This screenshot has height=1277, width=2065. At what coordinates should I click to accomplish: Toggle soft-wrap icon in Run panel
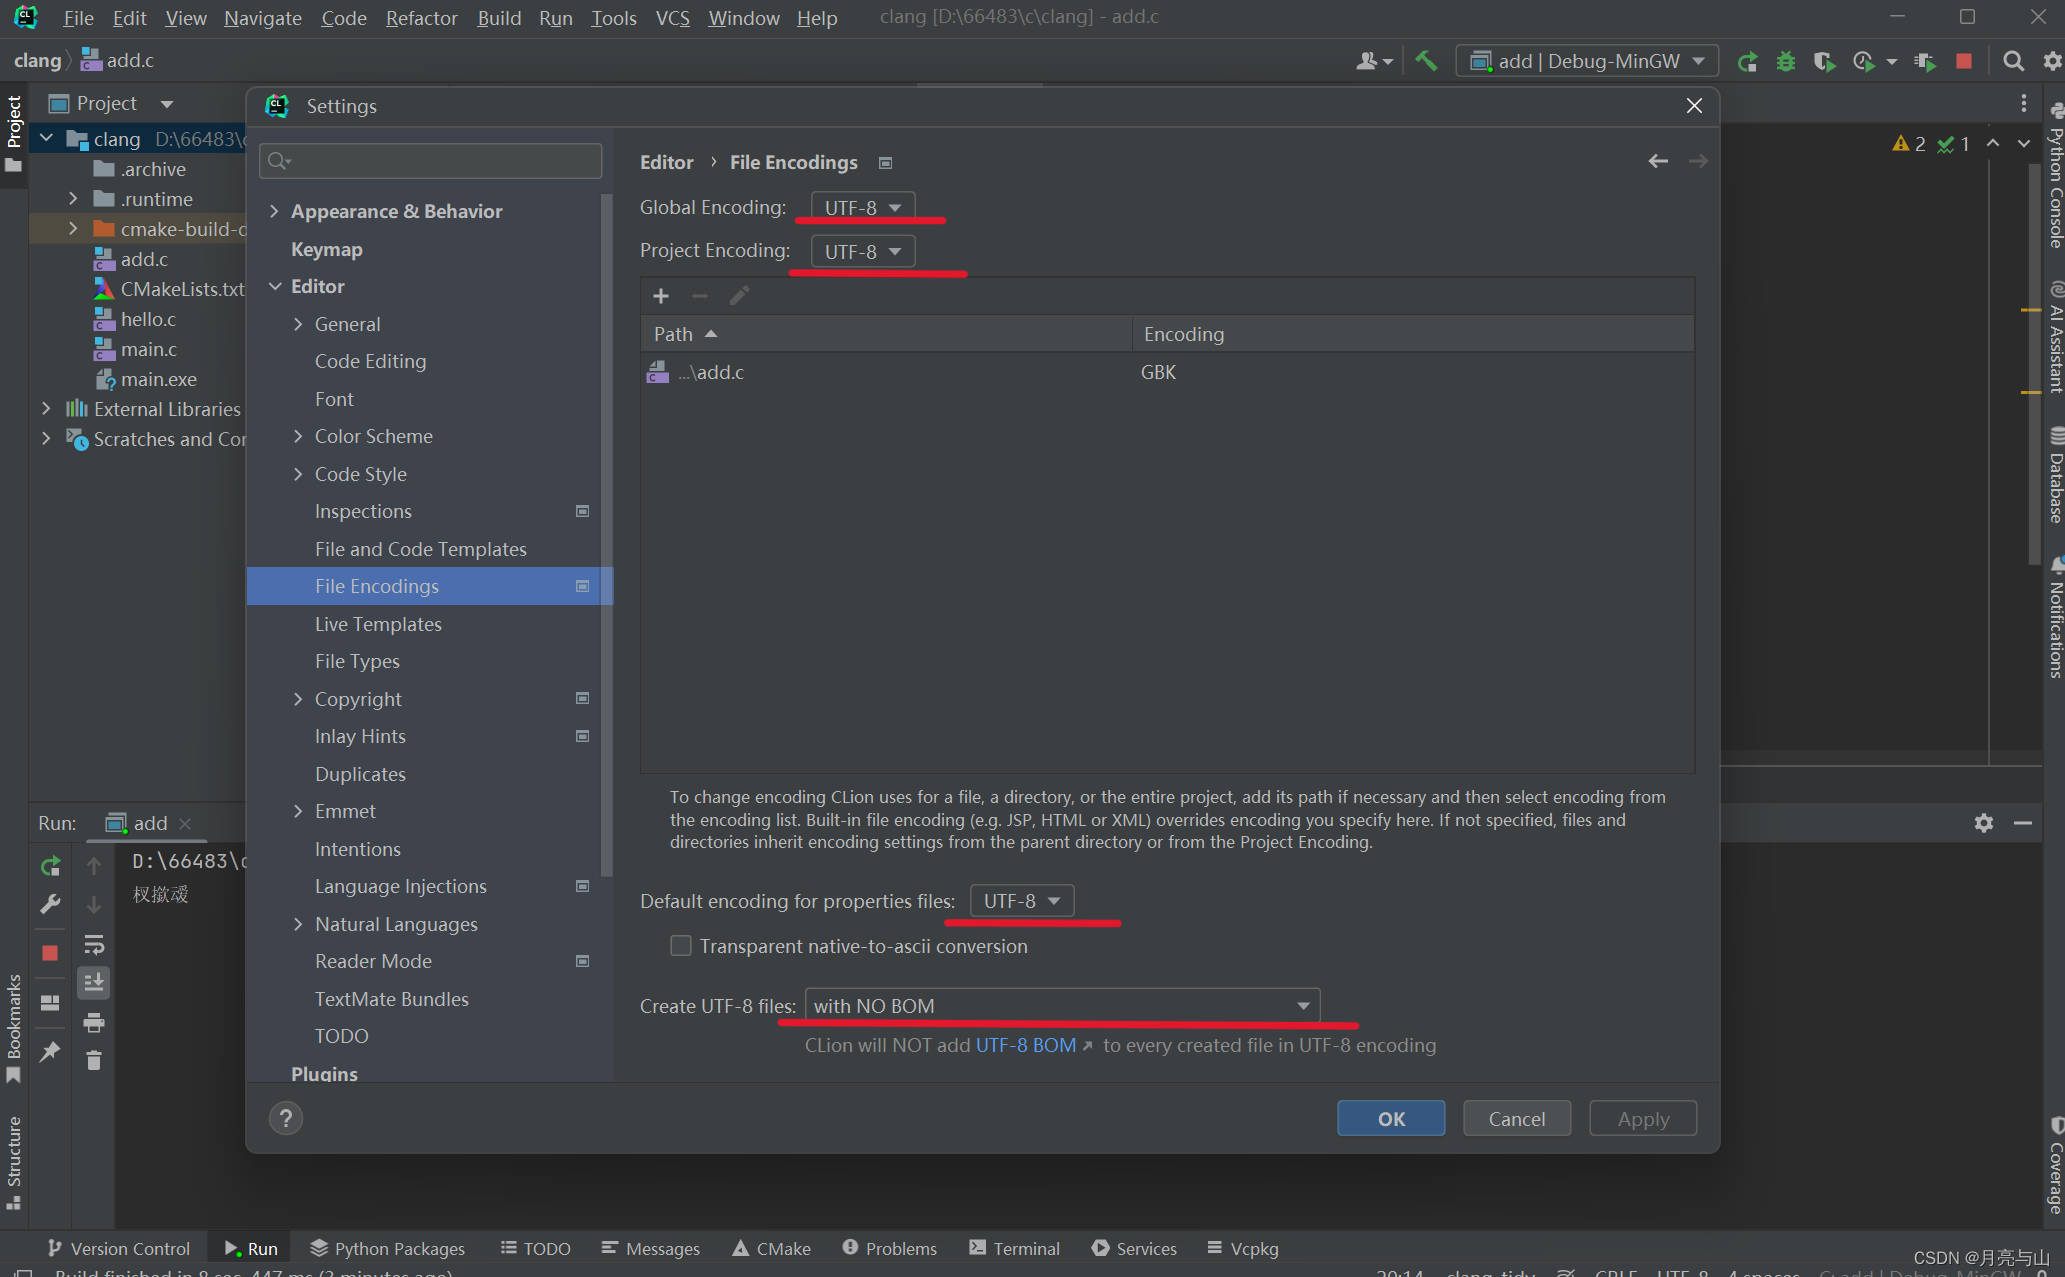pyautogui.click(x=94, y=945)
